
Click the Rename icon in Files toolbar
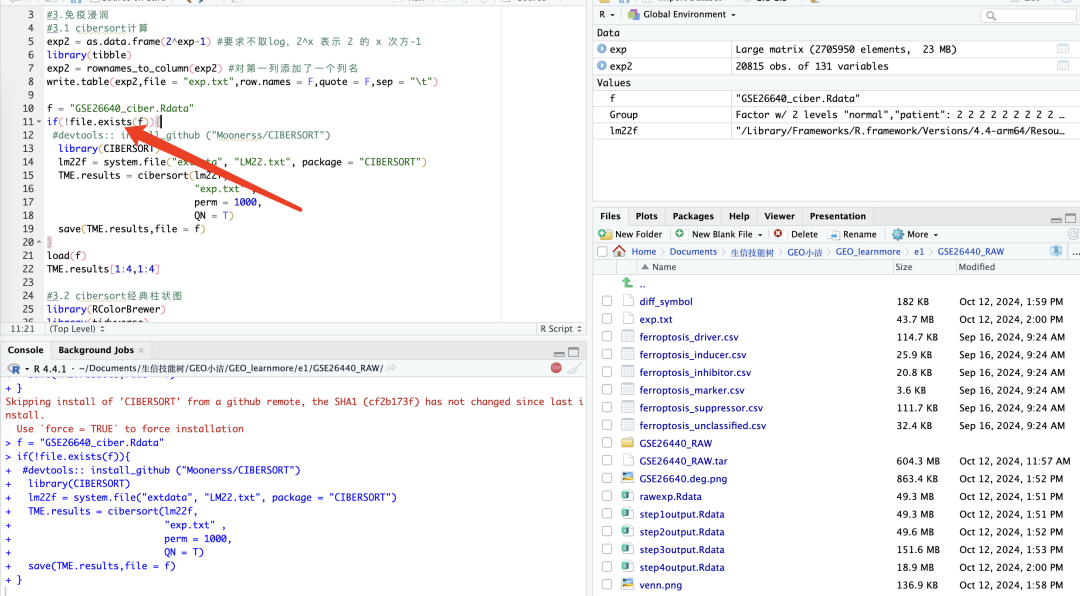tap(833, 234)
